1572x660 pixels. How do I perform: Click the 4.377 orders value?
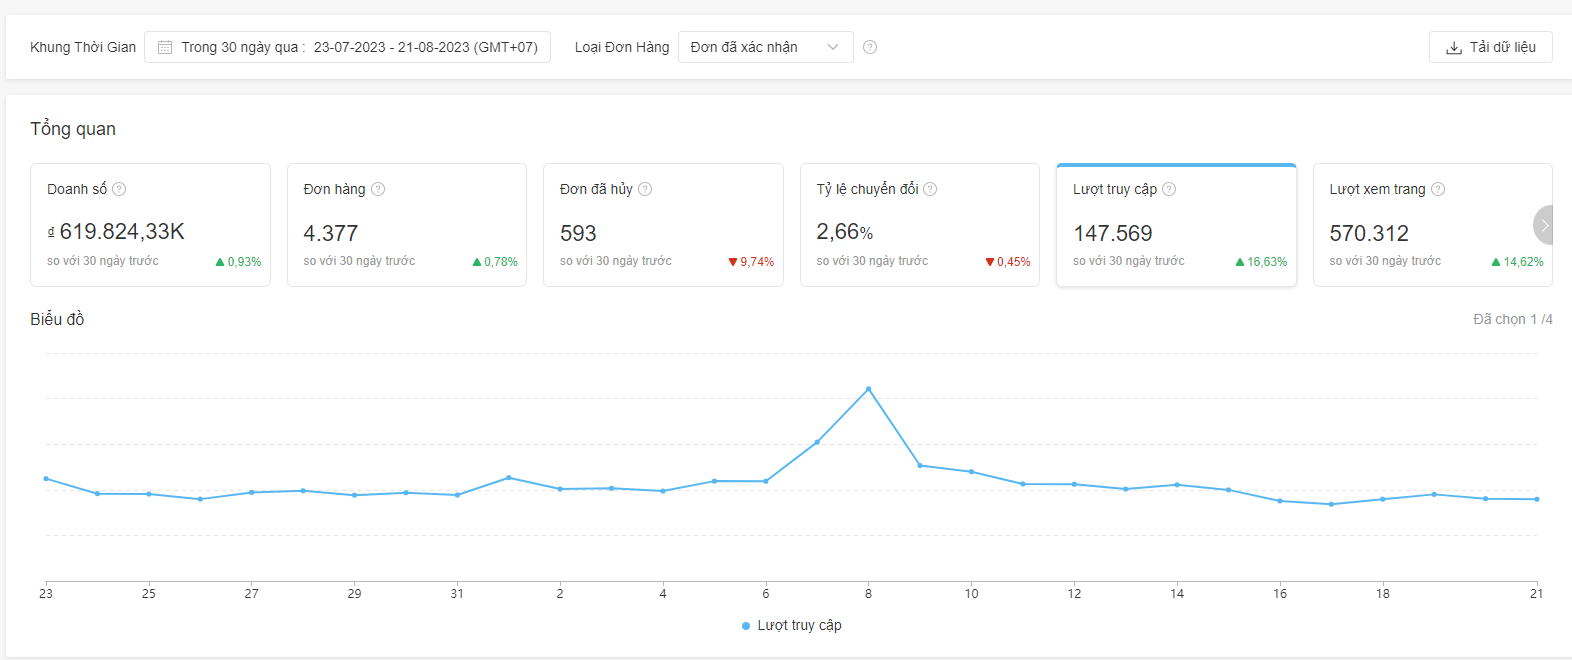[x=331, y=233]
